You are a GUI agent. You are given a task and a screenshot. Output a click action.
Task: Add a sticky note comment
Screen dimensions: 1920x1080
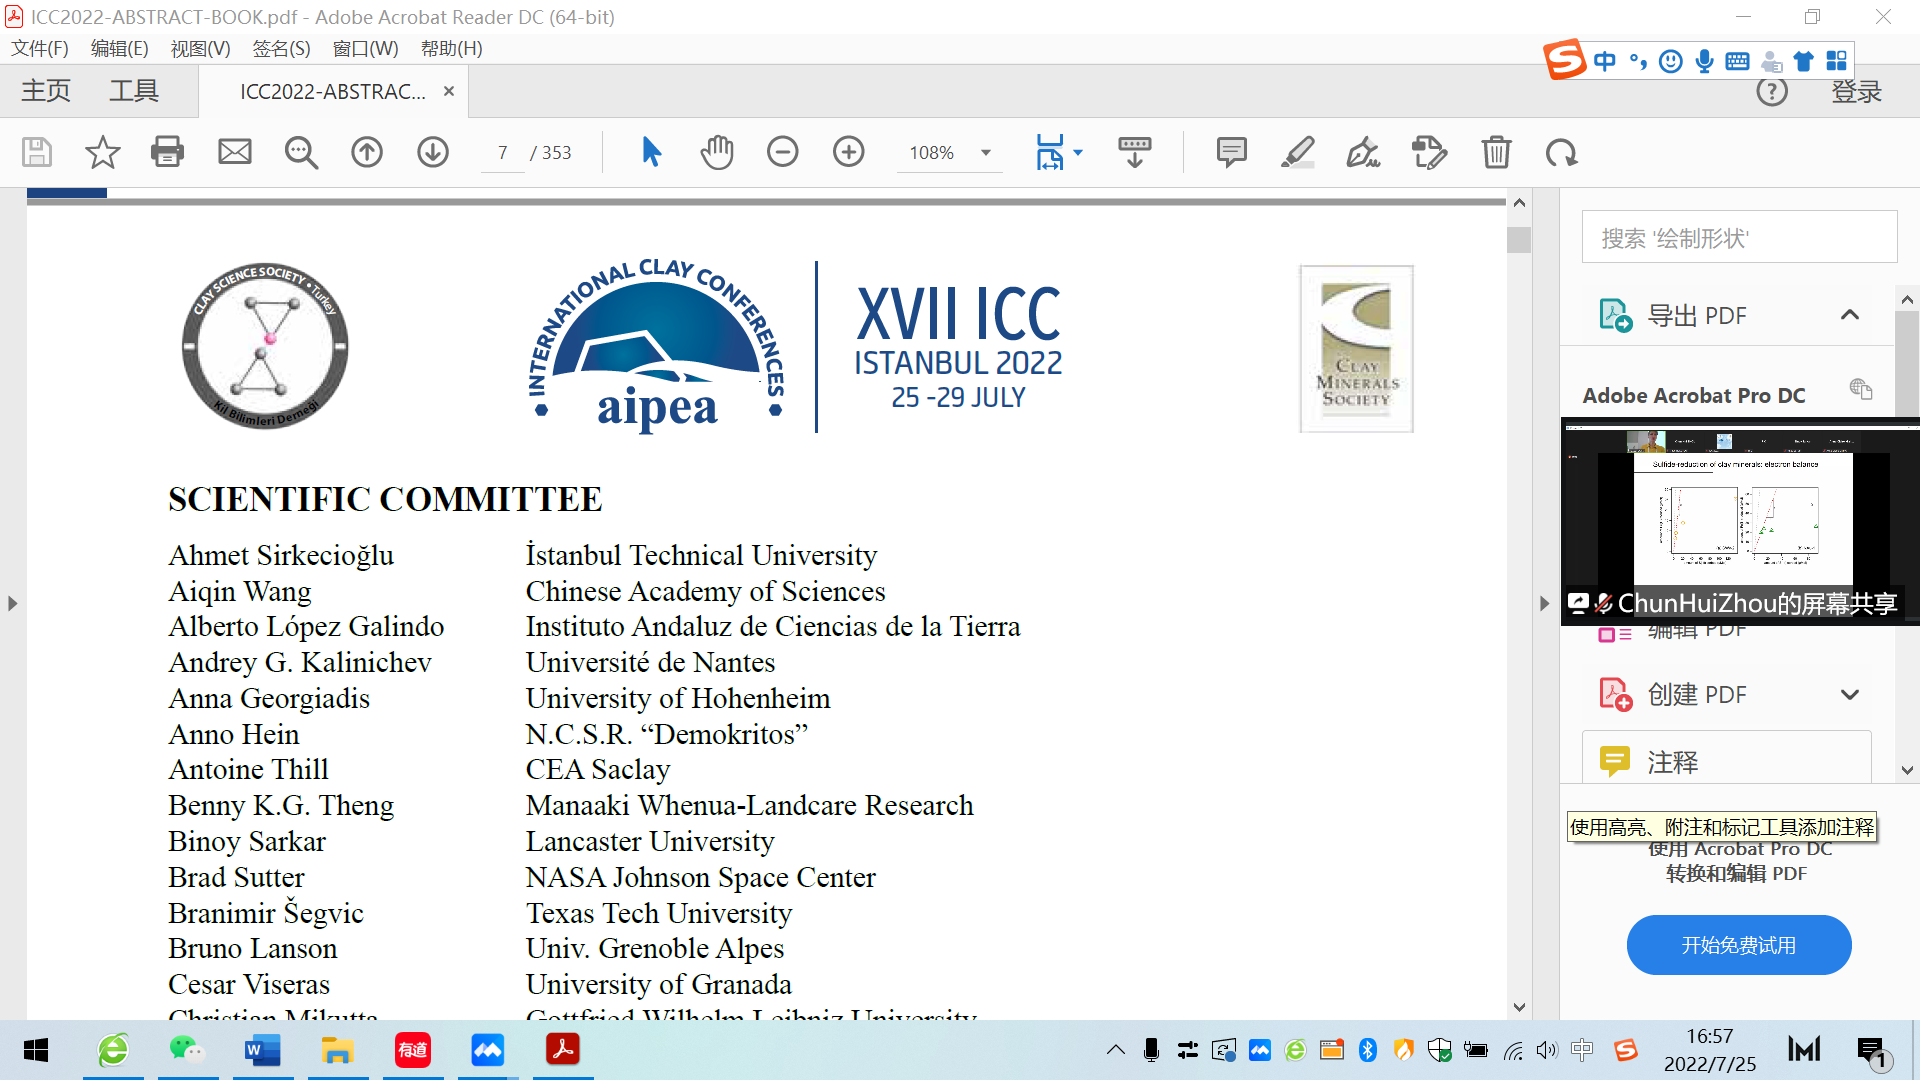coord(1232,152)
